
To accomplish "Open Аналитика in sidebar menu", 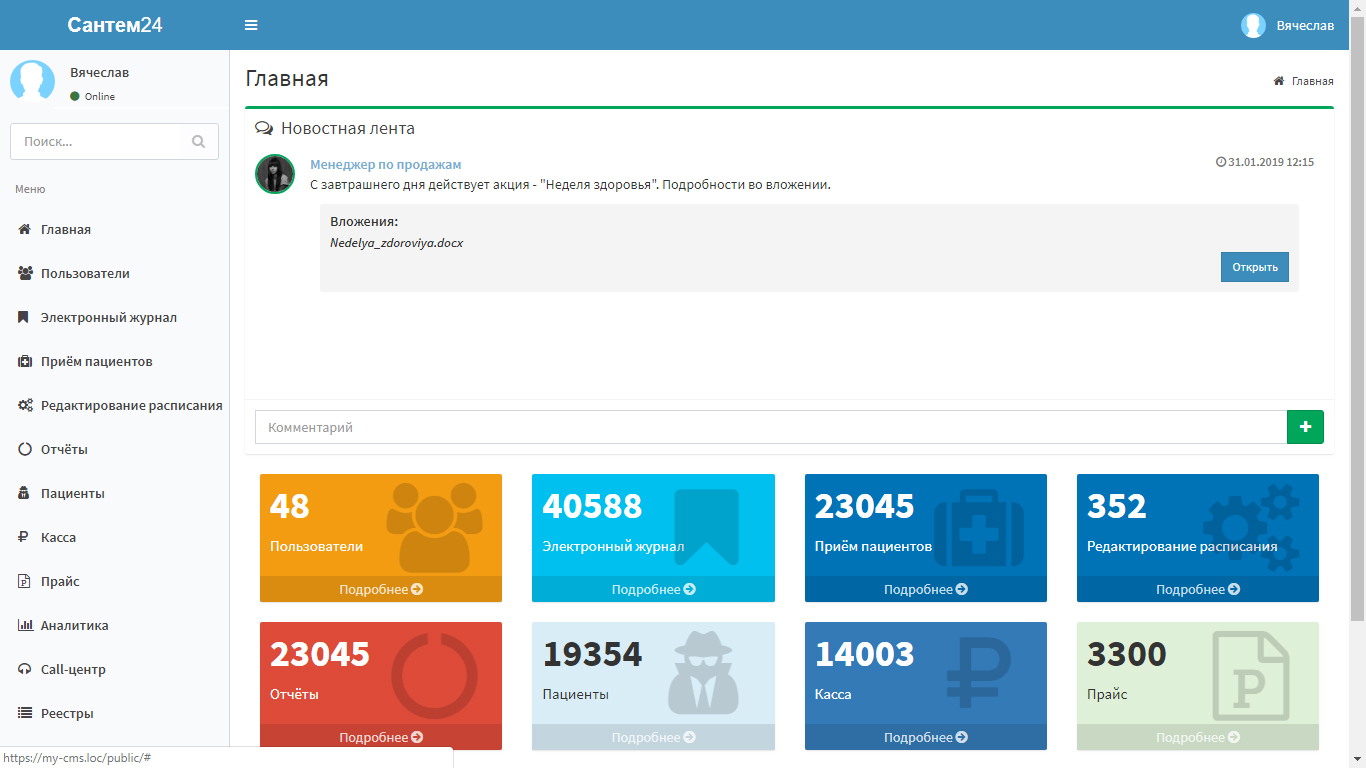I will 115,625.
